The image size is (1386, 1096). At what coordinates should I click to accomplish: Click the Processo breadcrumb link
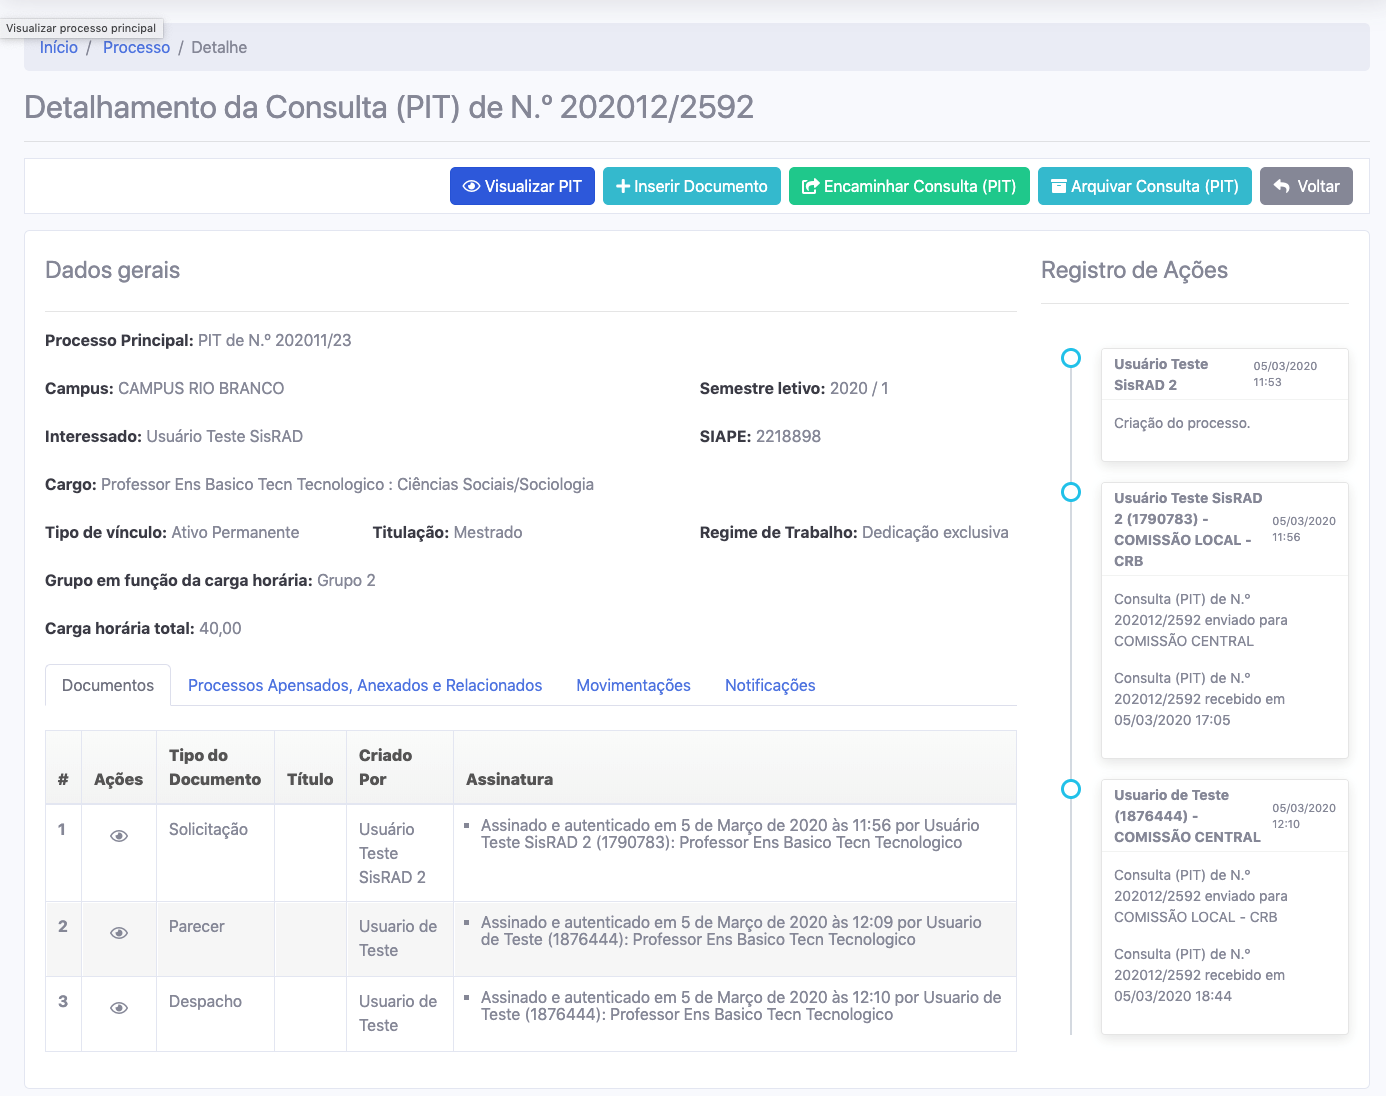coord(136,48)
